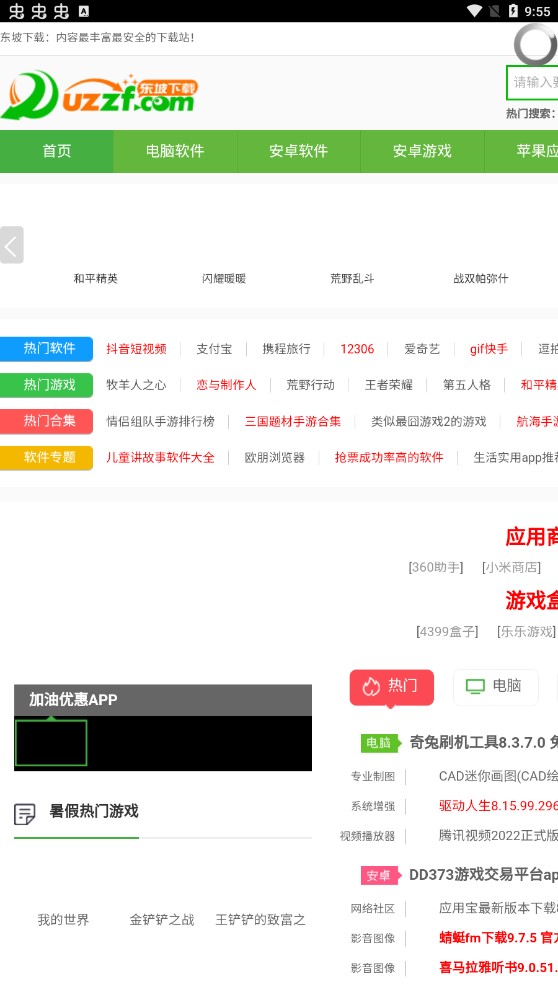
Task: Click the 软件专题 yellow label
Action: click(x=46, y=457)
